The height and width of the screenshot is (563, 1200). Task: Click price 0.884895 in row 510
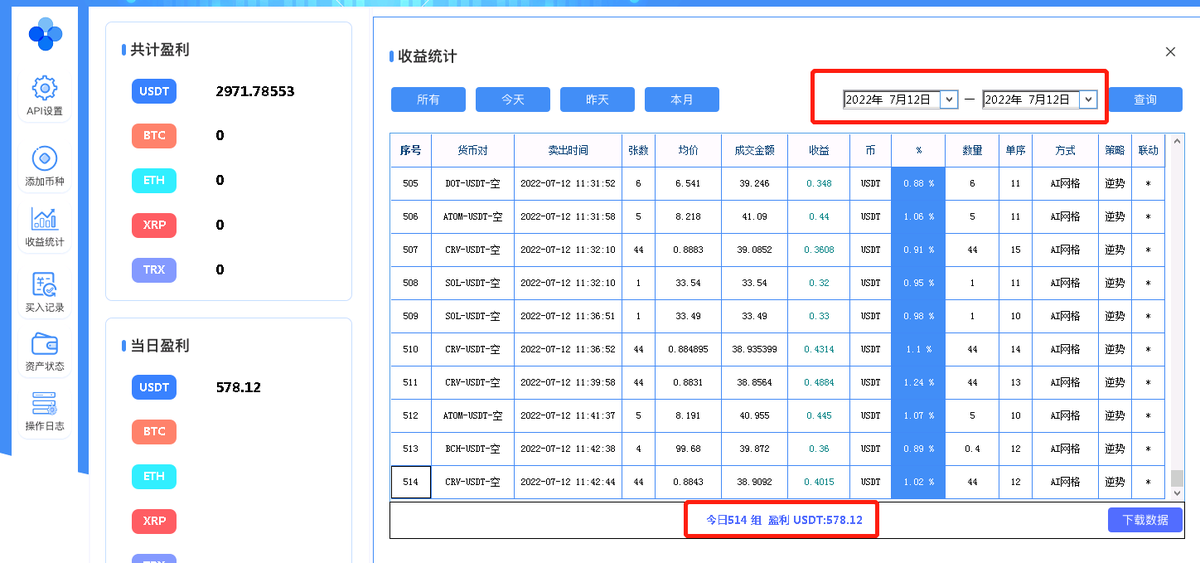[688, 350]
